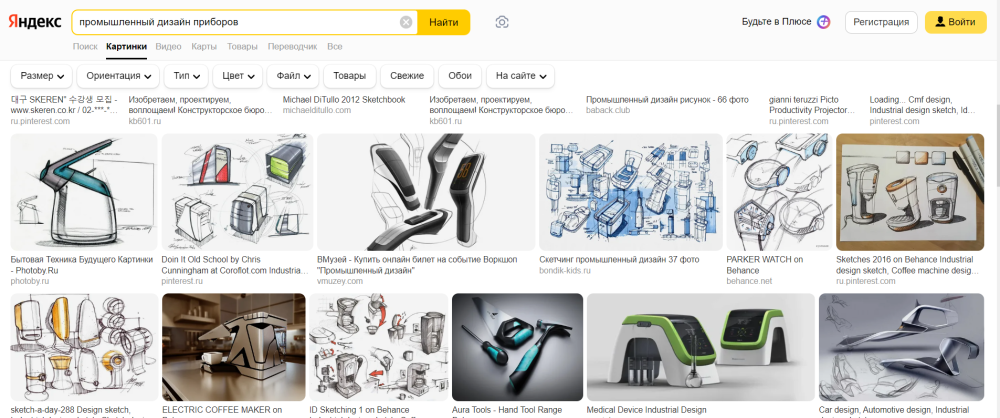1000x418 pixels.
Task: Open the futuristic kettle sketch thumbnail
Action: pos(83,192)
